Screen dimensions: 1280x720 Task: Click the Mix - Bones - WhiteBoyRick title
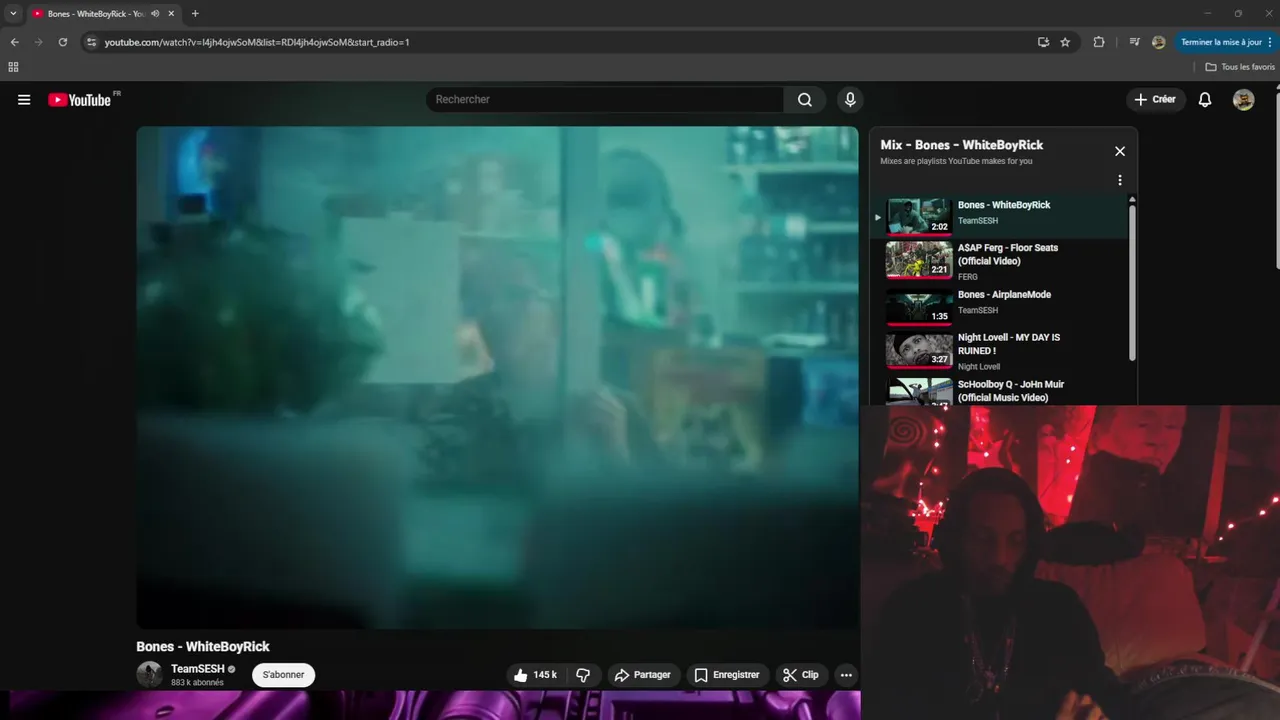(x=961, y=145)
